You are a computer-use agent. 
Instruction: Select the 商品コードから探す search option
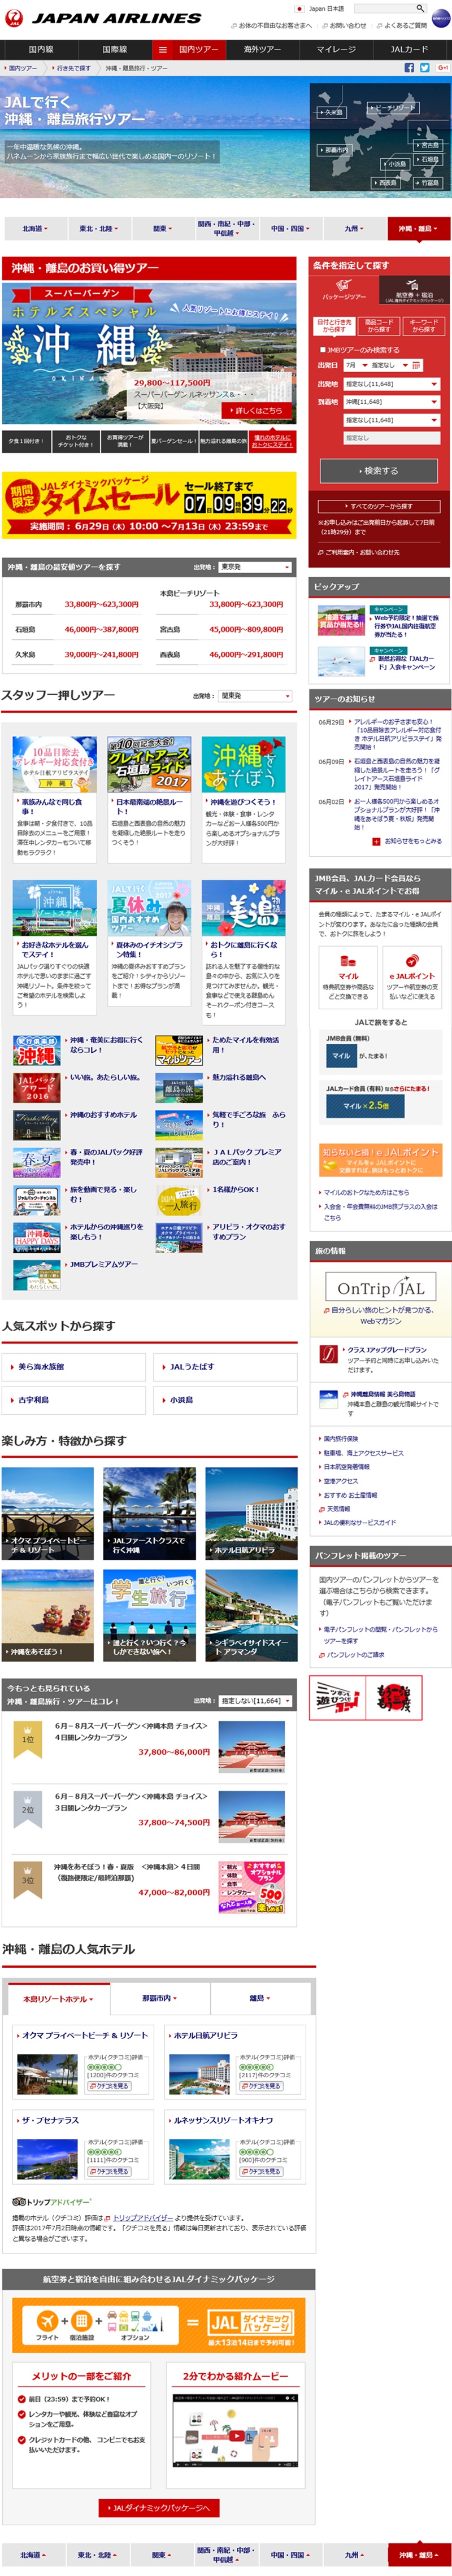click(x=378, y=326)
